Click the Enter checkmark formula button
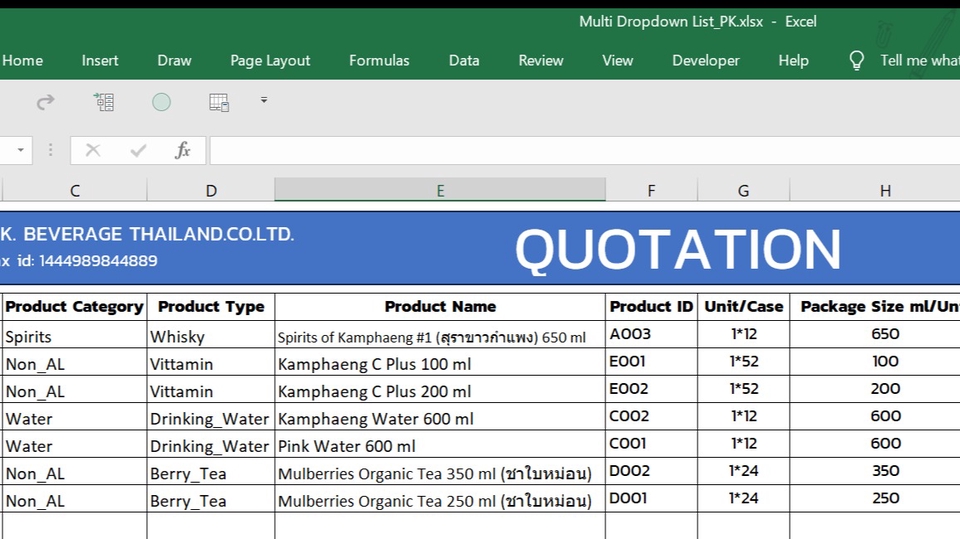This screenshot has width=960, height=539. point(138,150)
